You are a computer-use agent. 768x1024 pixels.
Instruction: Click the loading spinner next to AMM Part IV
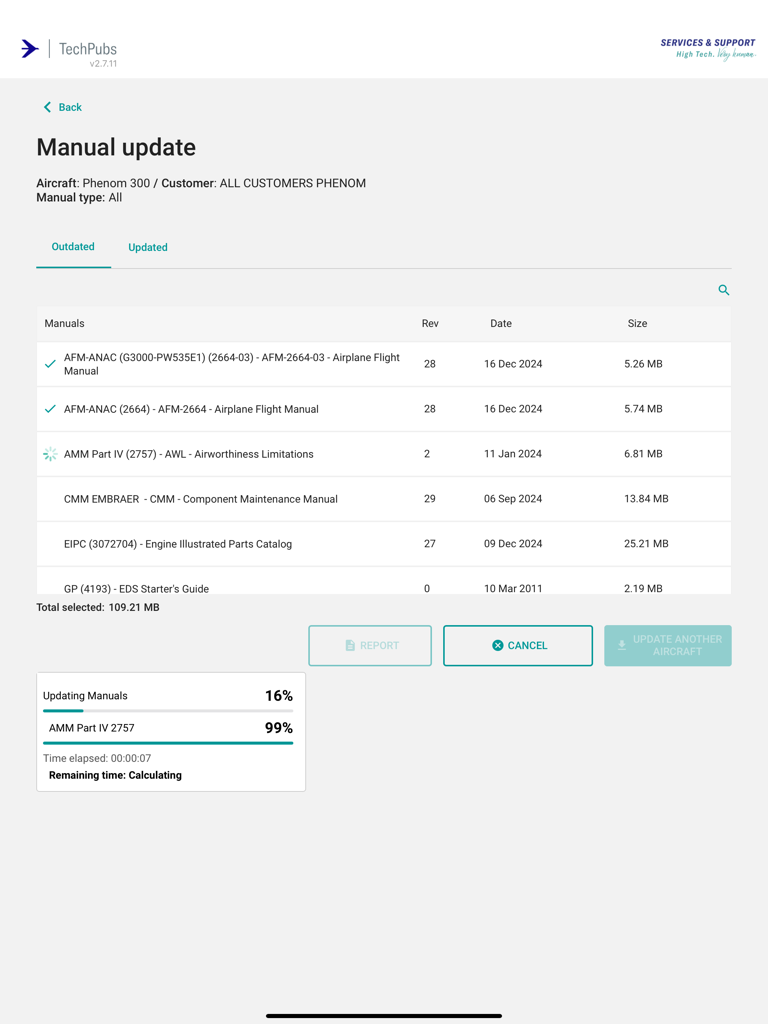pos(50,454)
